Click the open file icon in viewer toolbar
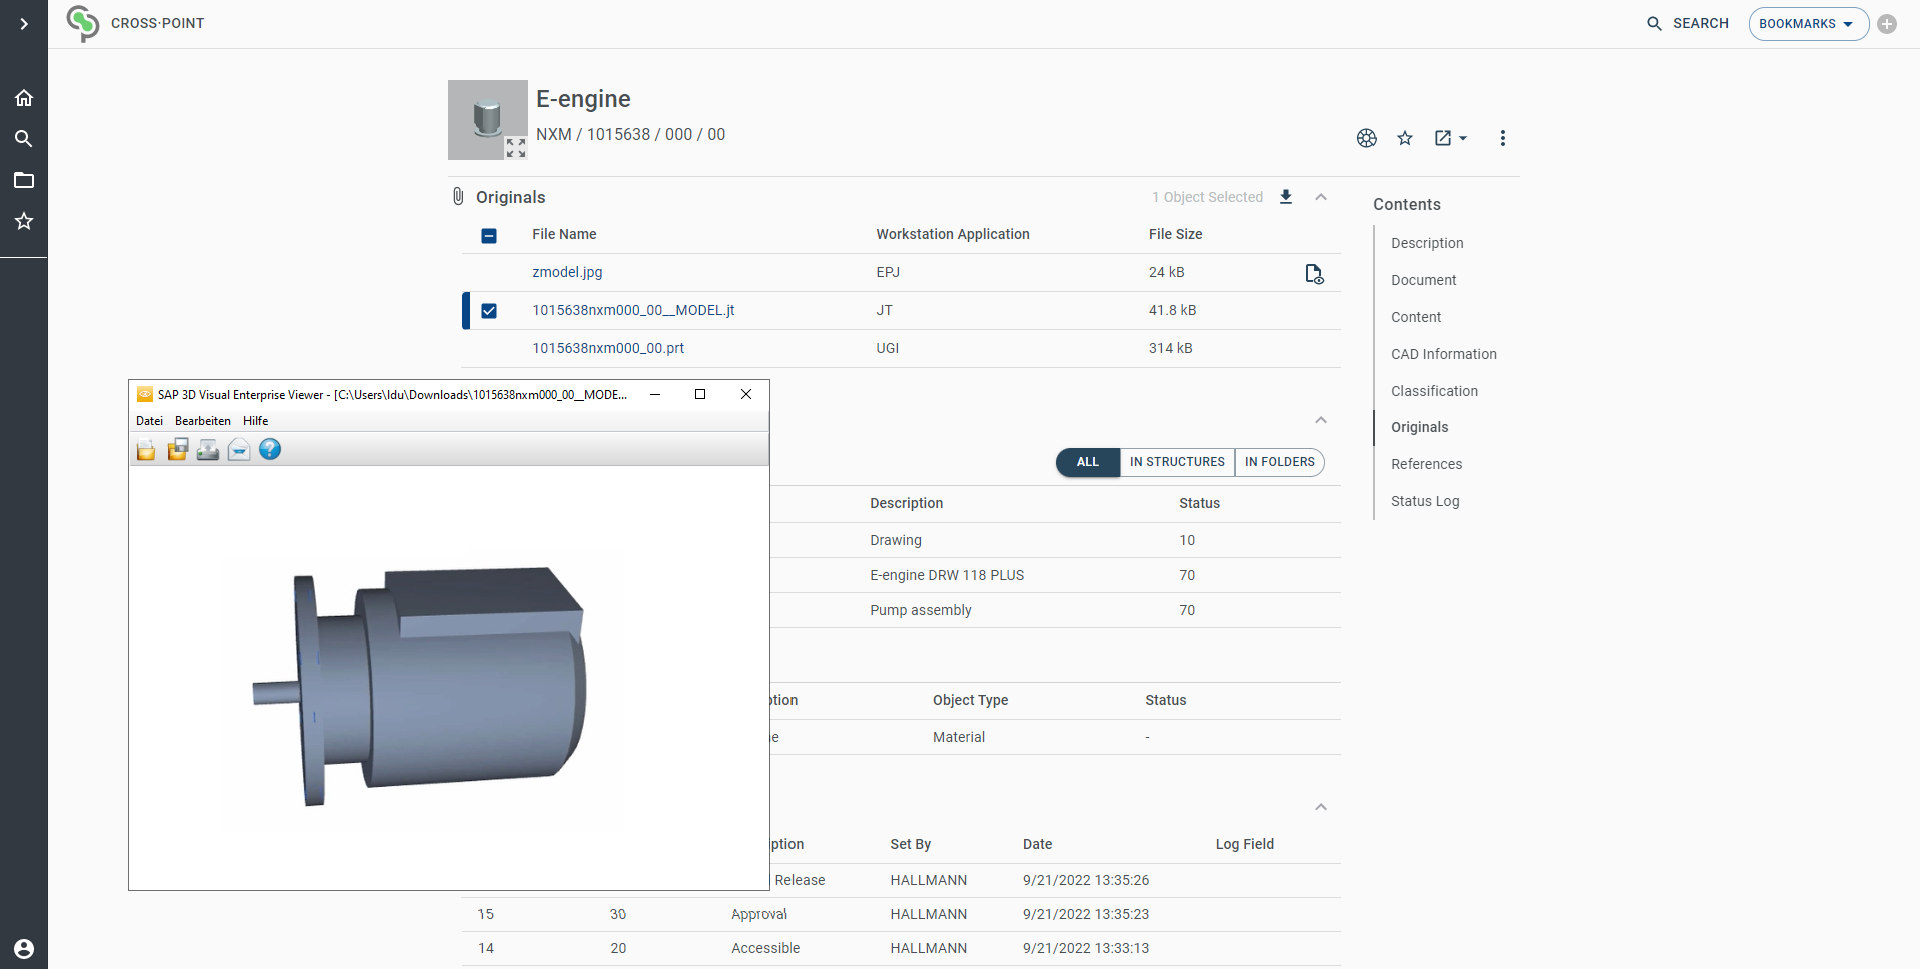 point(146,450)
